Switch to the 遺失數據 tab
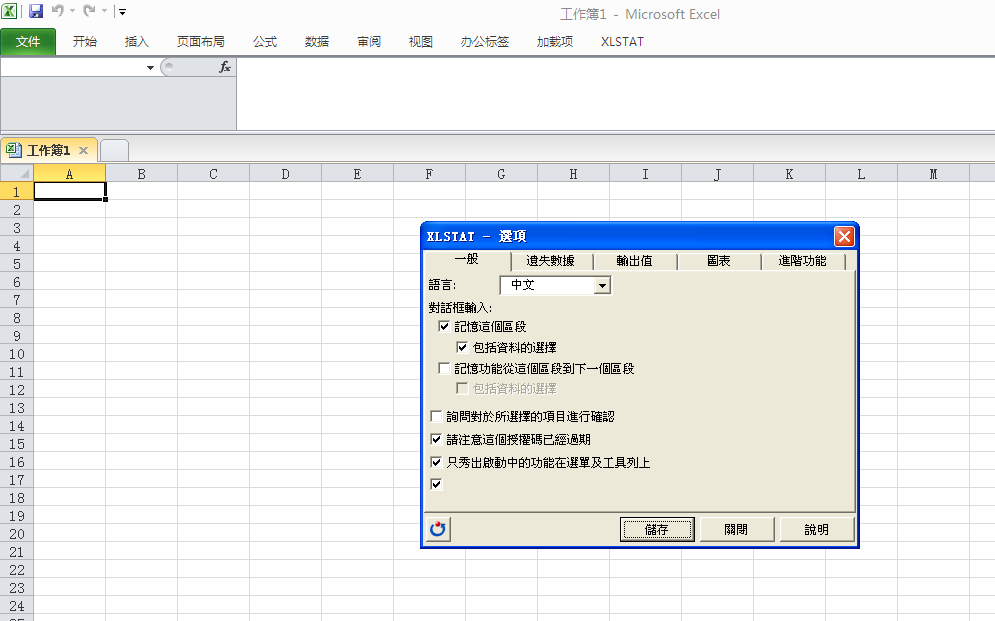 pos(551,261)
